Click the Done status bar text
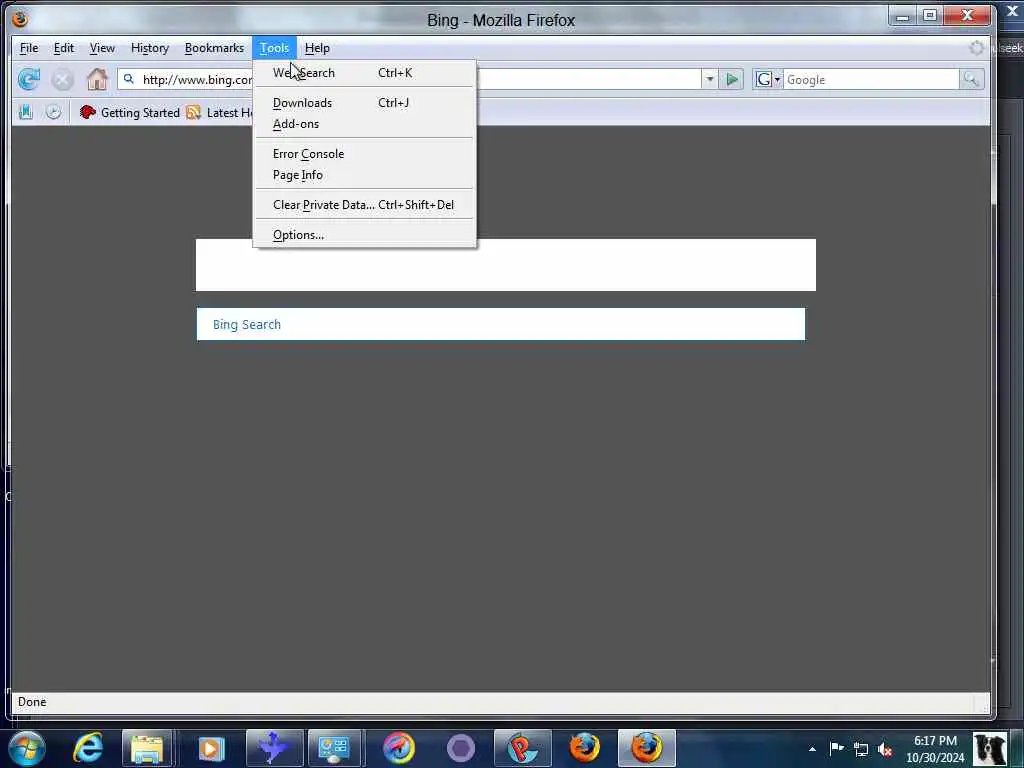This screenshot has height=768, width=1024. point(32,702)
